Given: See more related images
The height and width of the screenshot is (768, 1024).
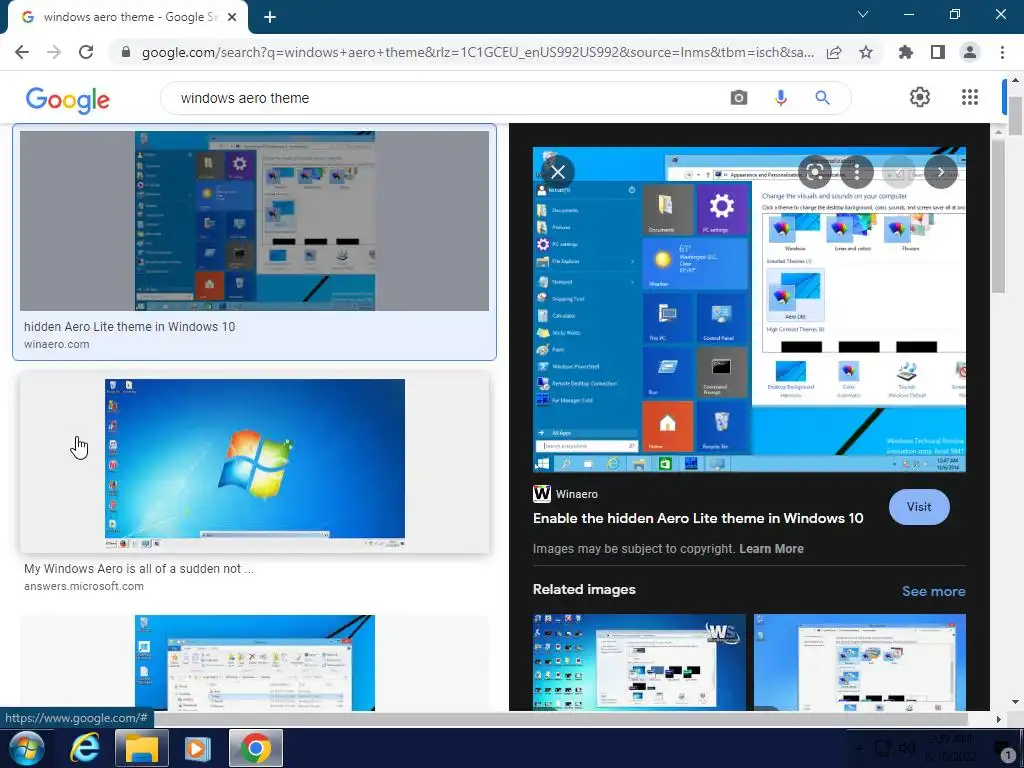Looking at the screenshot, I should (x=933, y=591).
